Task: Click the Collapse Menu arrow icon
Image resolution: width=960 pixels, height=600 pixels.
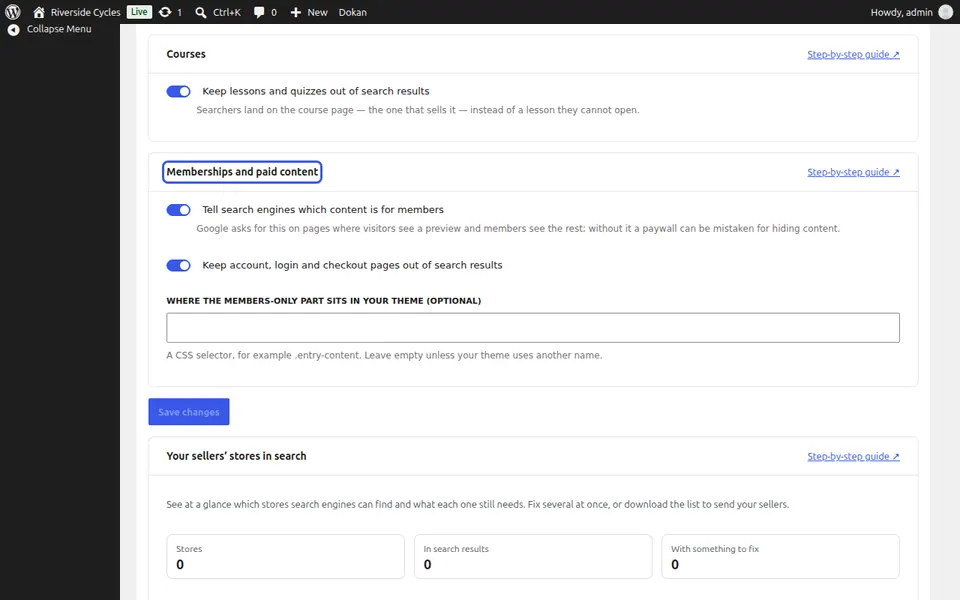Action: [x=13, y=29]
